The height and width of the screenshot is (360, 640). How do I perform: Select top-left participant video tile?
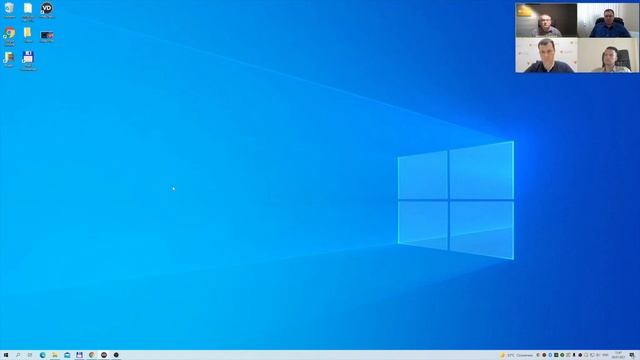coord(546,20)
